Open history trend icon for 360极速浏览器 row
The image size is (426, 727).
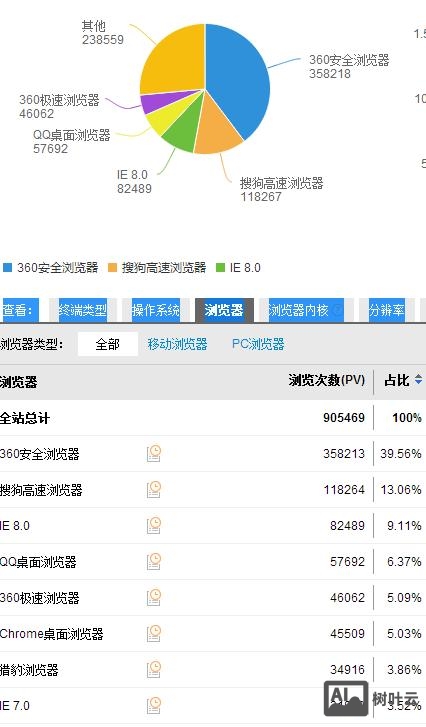(154, 598)
